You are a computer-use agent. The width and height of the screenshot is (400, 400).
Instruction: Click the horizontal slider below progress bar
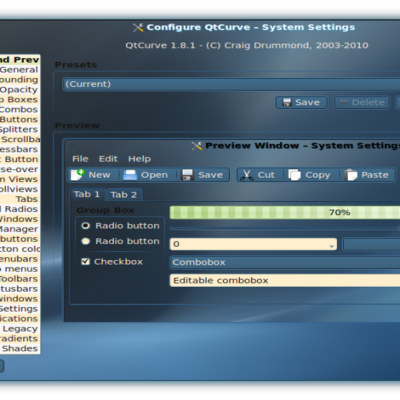pyautogui.click(x=285, y=228)
